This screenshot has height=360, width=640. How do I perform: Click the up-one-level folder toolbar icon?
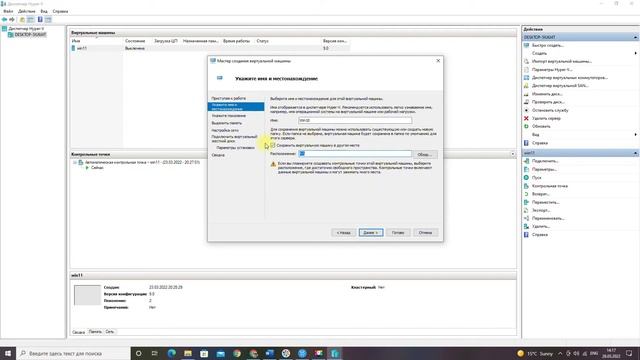click(22, 20)
